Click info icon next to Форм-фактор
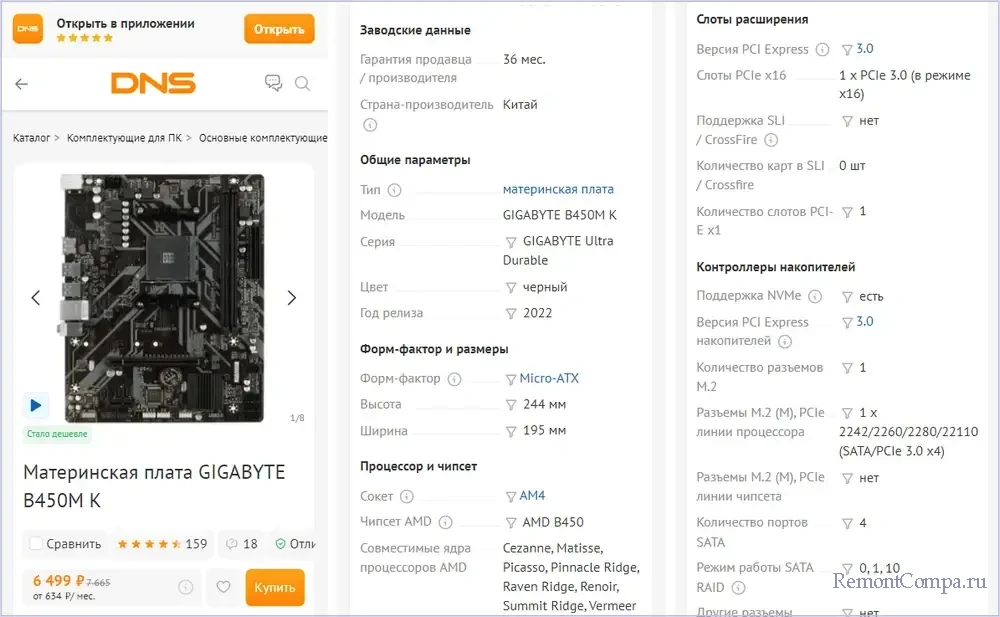Screen dimensions: 1000x617 pos(454,379)
